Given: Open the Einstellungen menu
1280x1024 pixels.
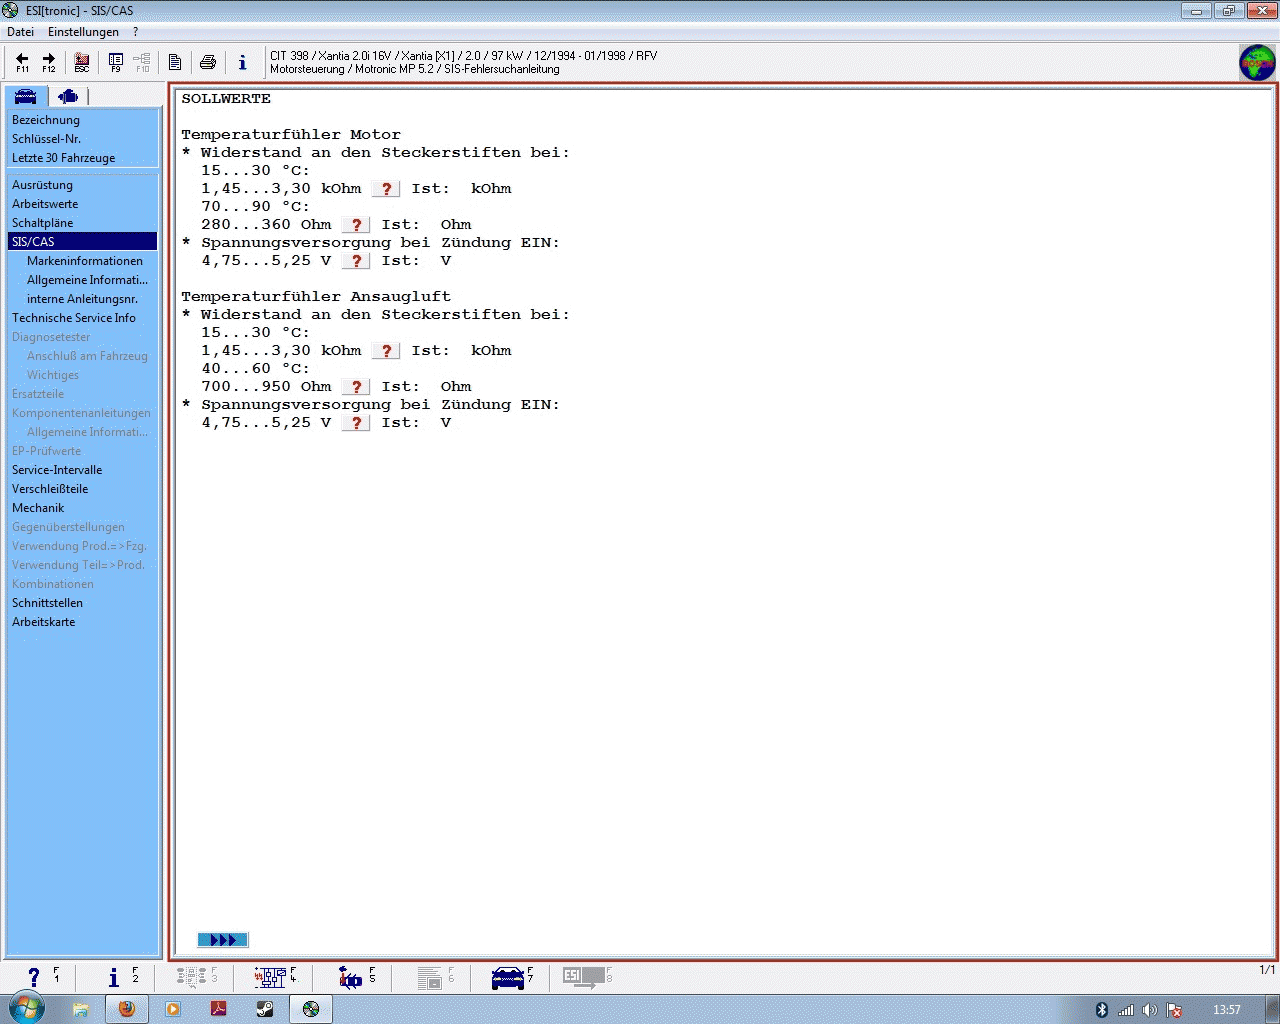Looking at the screenshot, I should 83,32.
